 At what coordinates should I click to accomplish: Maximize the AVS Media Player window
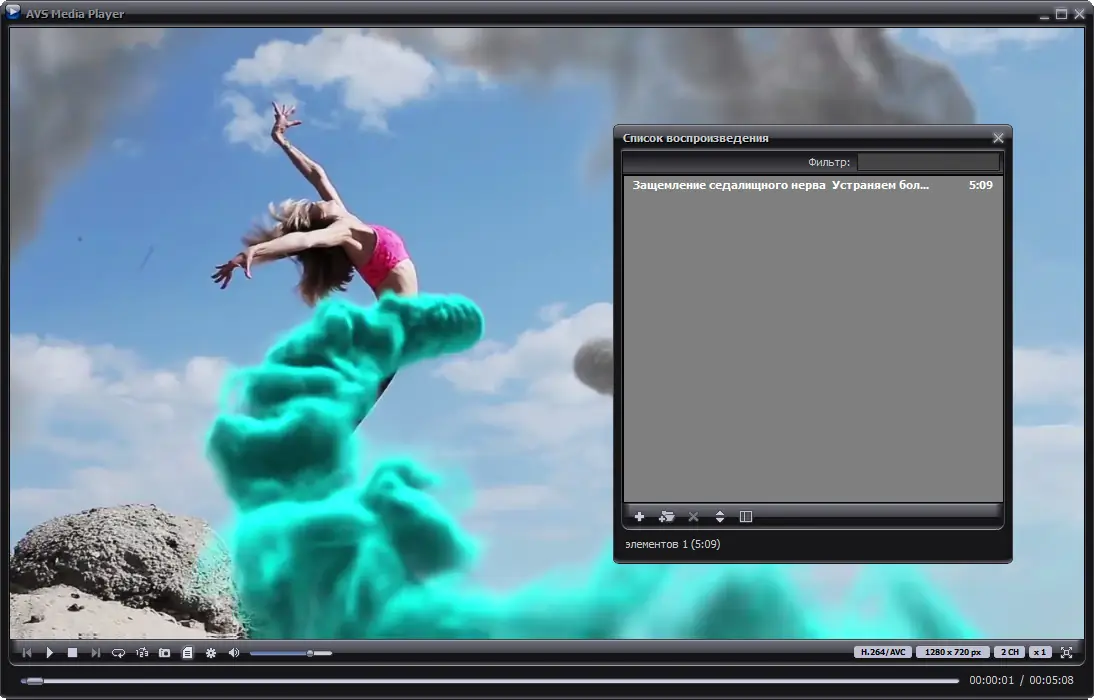click(1061, 14)
